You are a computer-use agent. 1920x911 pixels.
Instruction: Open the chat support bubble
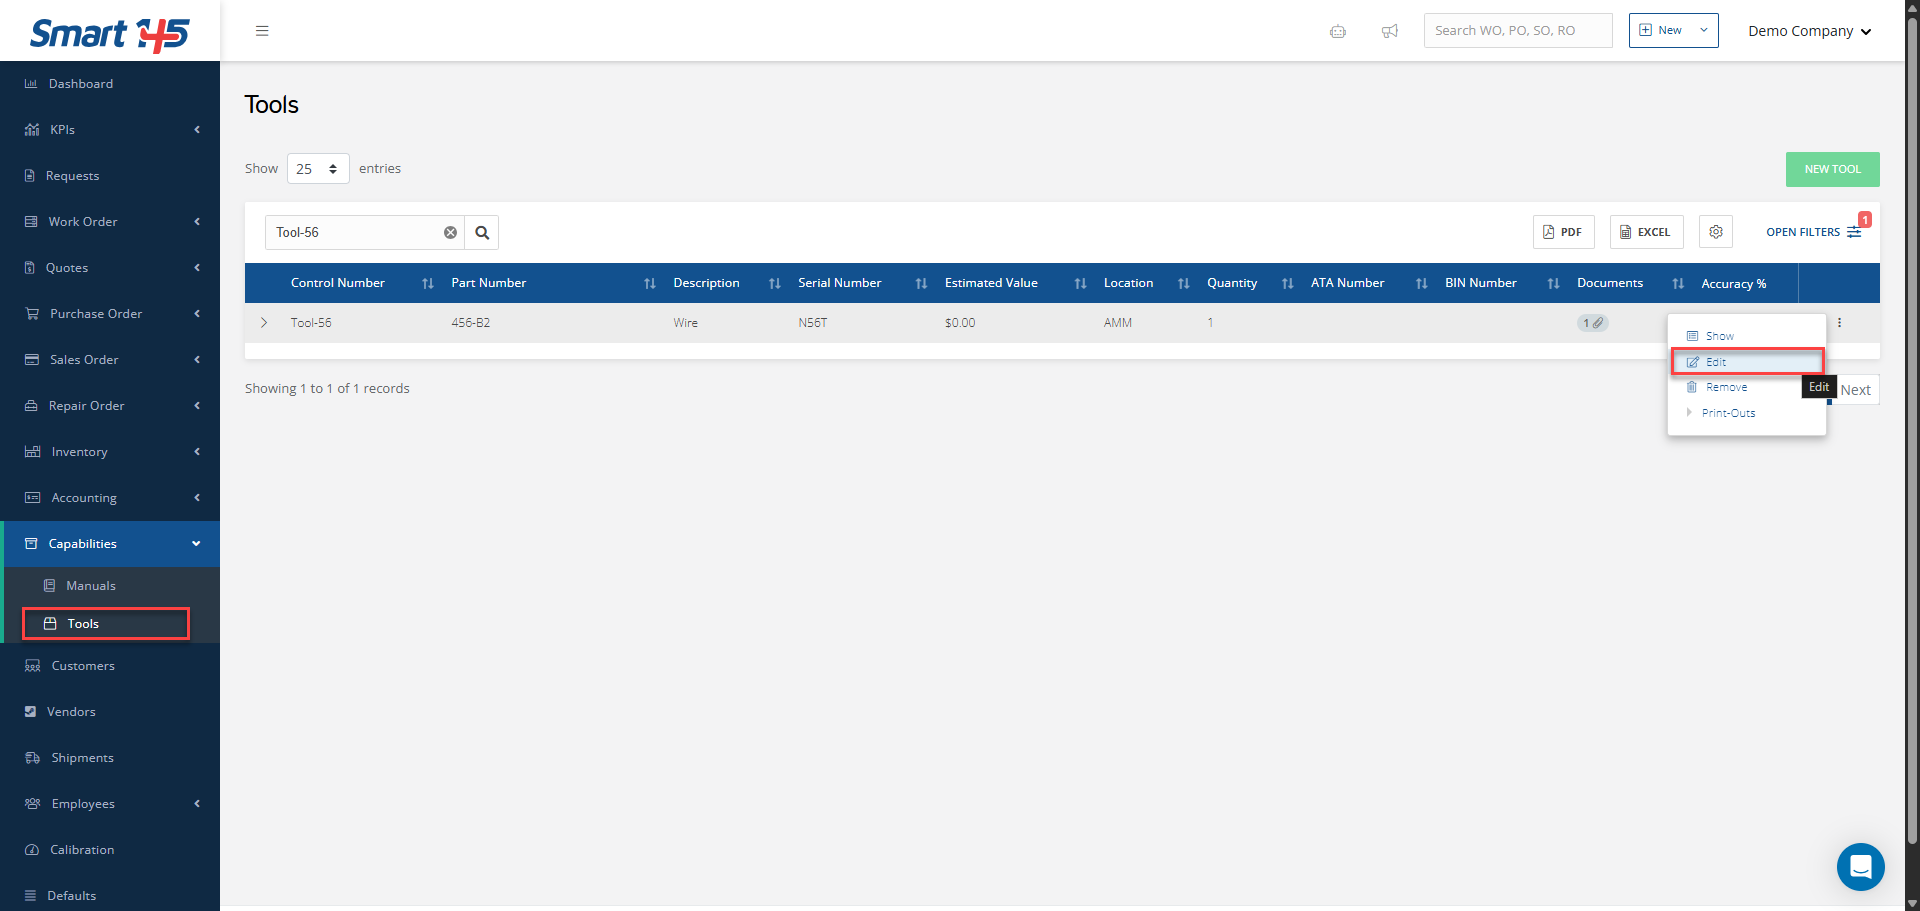coord(1860,866)
